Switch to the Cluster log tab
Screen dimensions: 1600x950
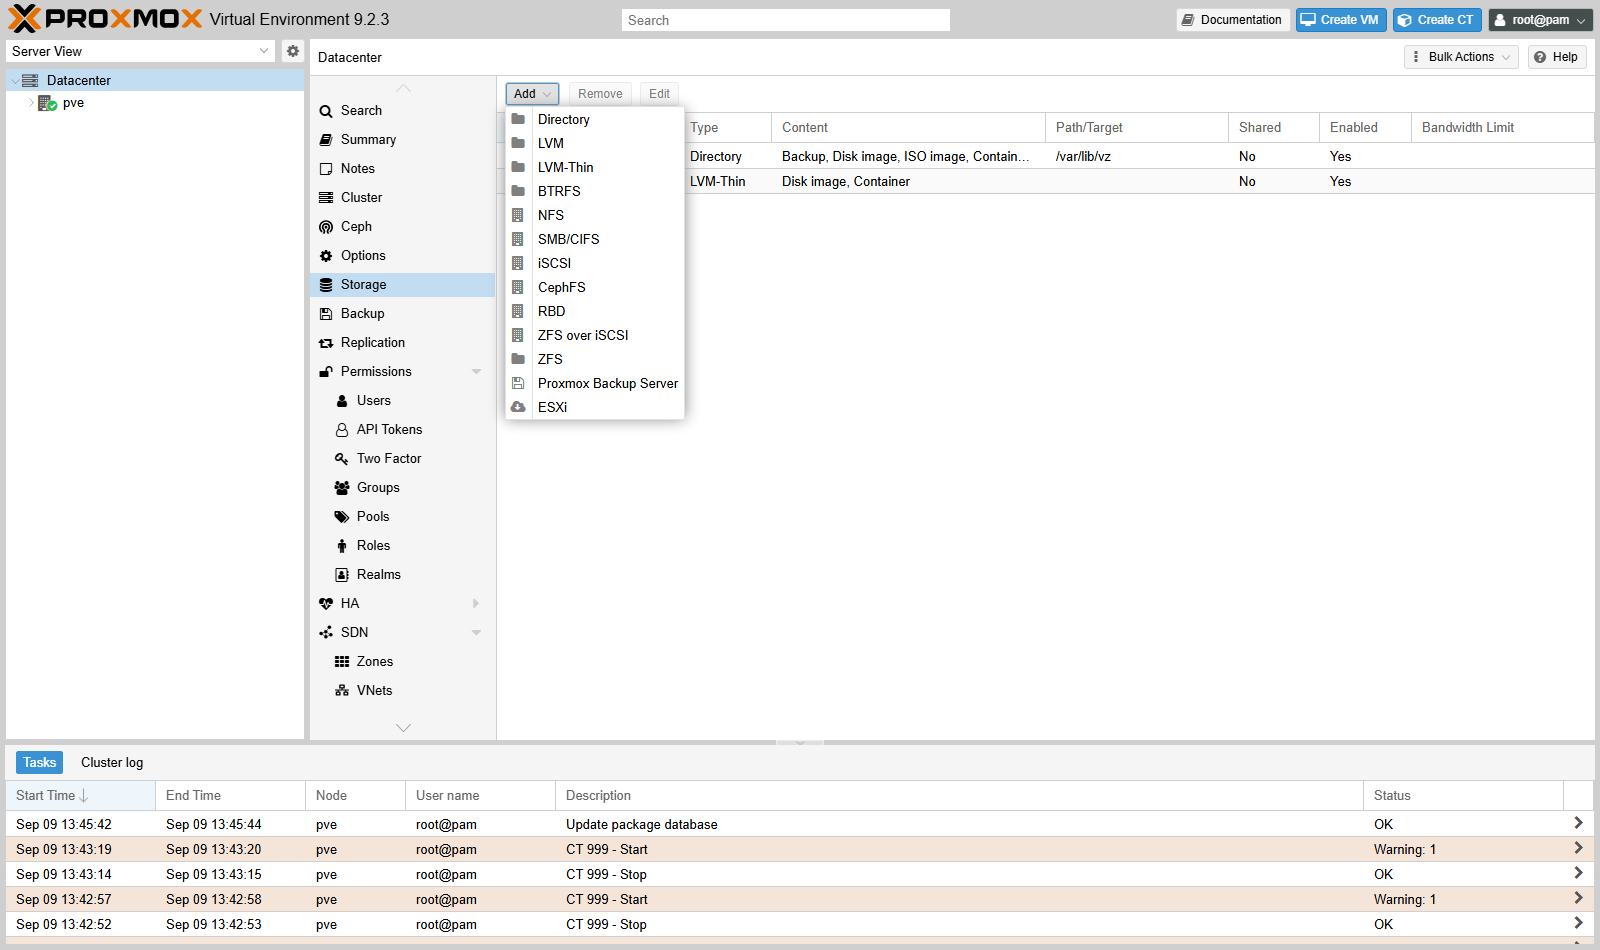112,762
